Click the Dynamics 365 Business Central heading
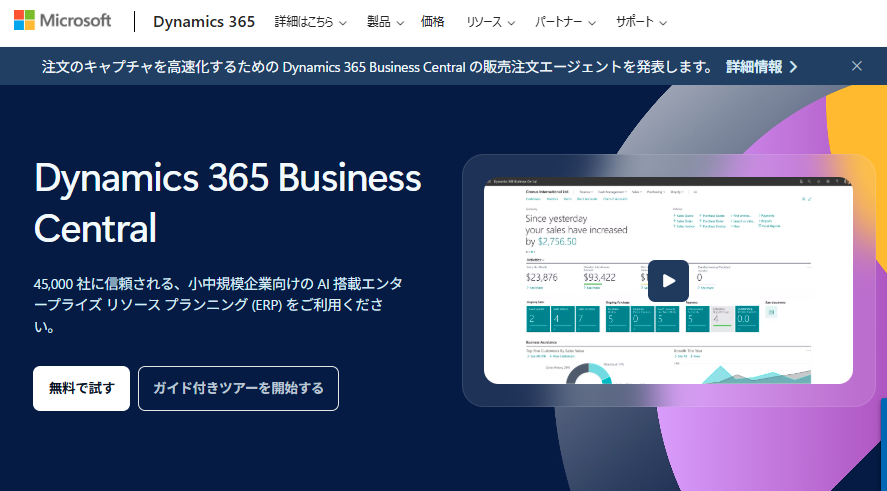887x491 pixels. (227, 203)
